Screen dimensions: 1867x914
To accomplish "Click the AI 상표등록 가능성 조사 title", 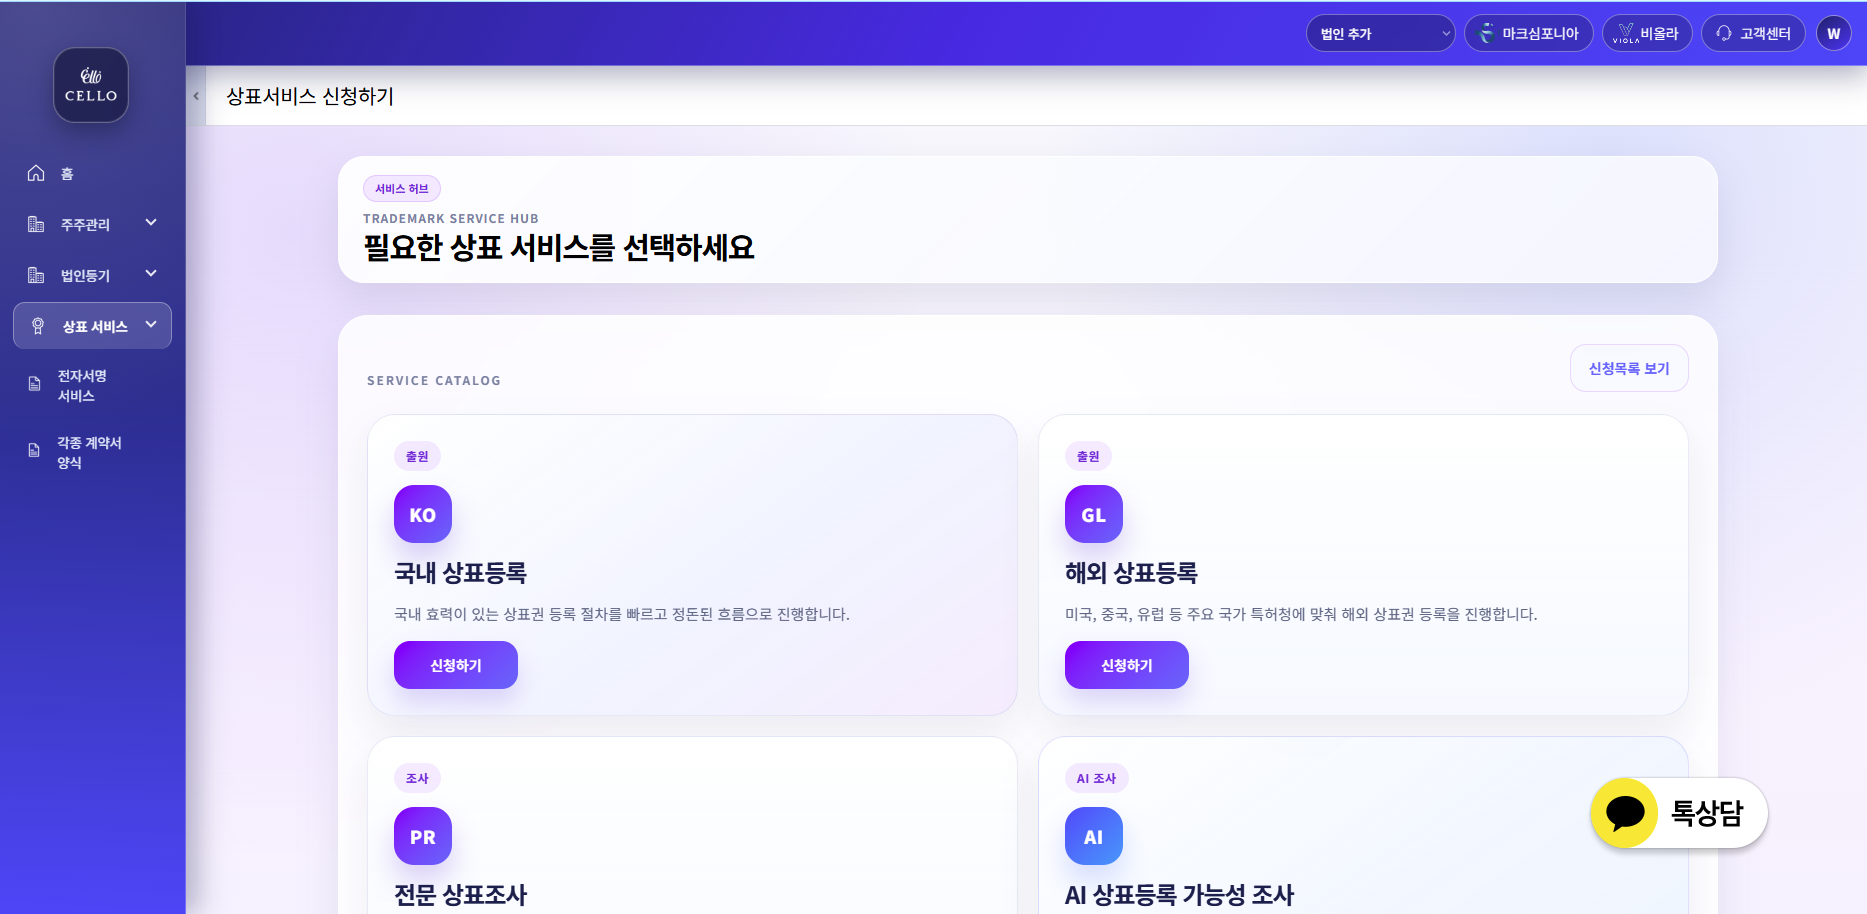I will tap(1179, 894).
